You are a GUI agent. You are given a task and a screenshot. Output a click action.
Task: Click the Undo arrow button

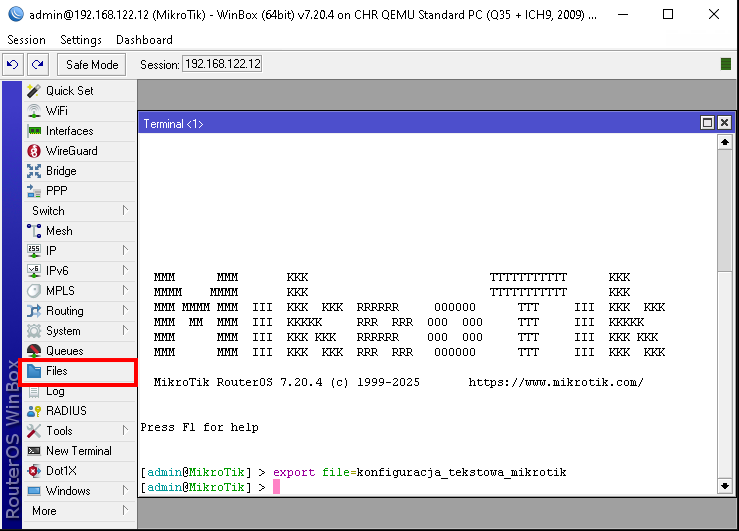point(13,64)
